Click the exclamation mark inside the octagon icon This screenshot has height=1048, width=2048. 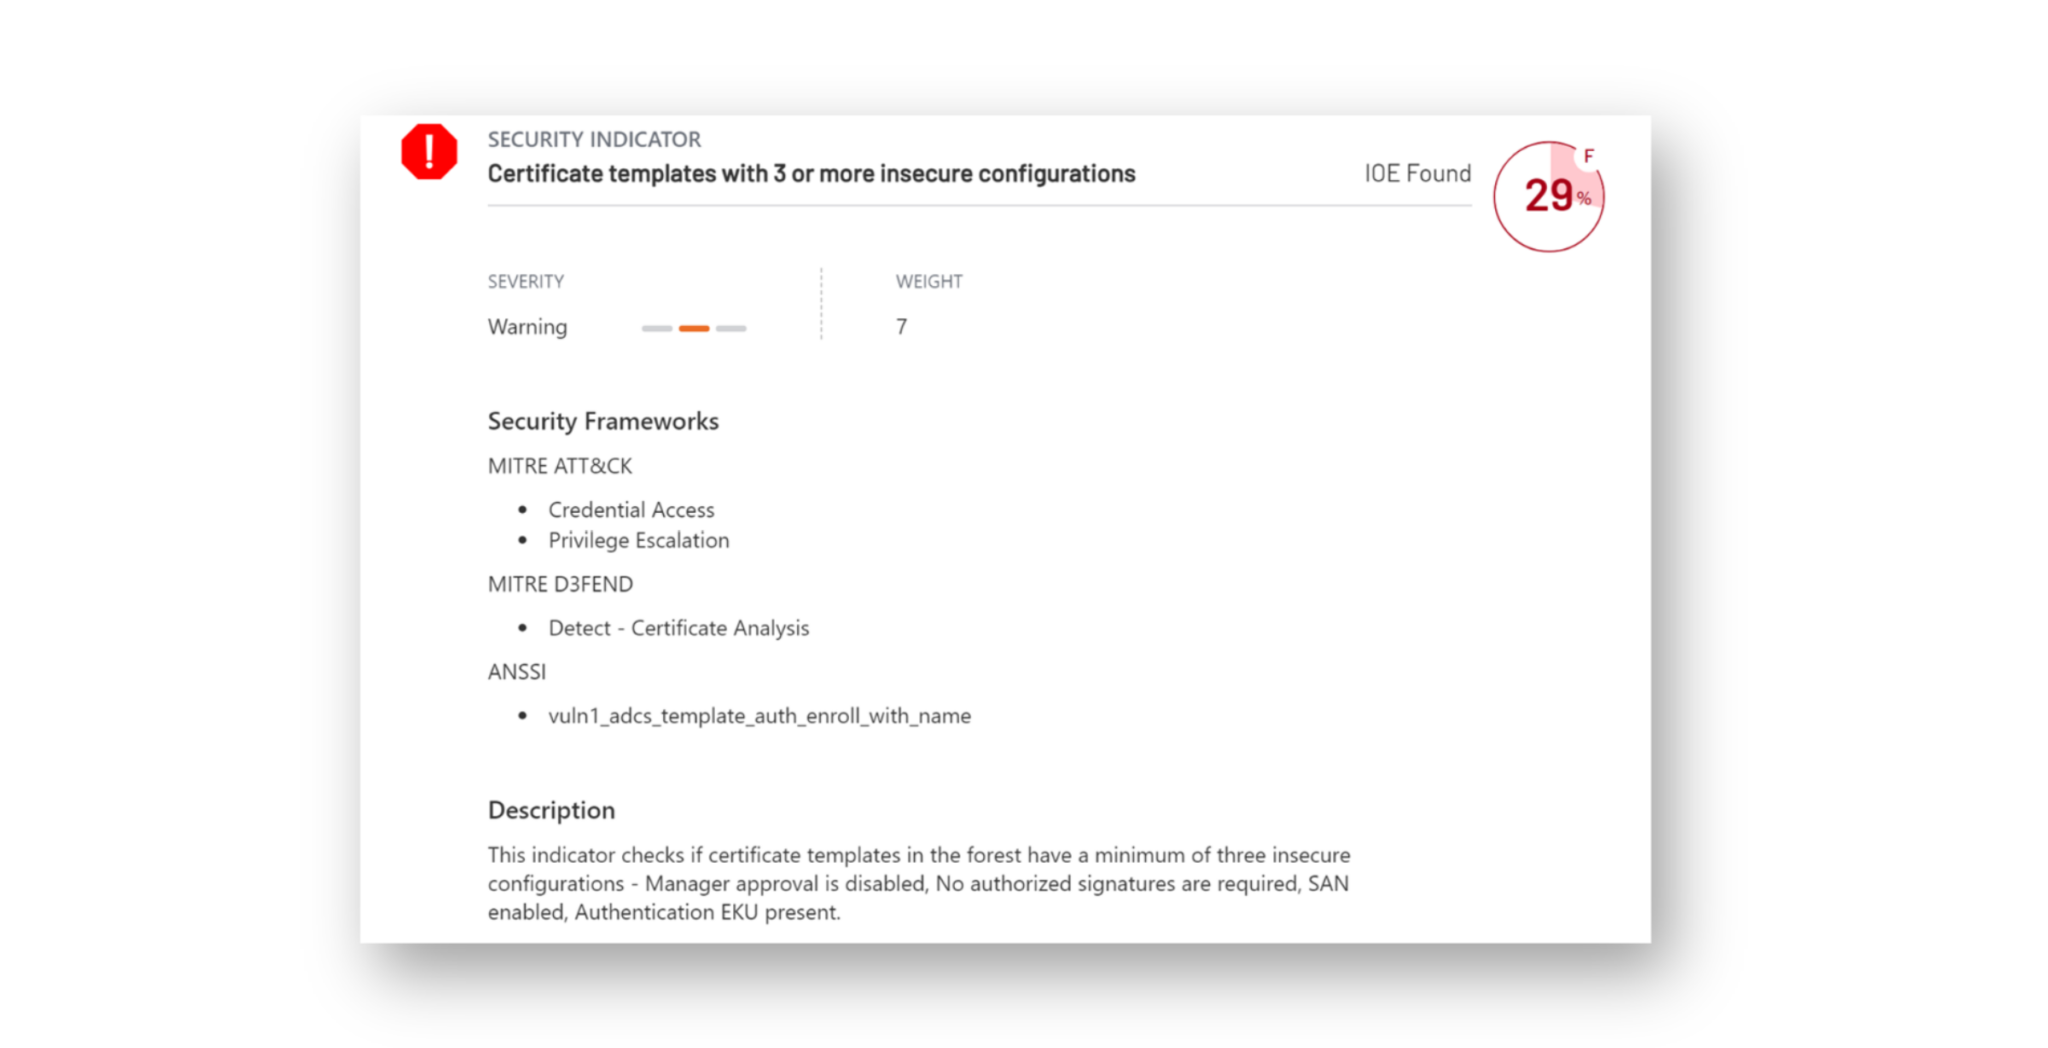pos(428,151)
